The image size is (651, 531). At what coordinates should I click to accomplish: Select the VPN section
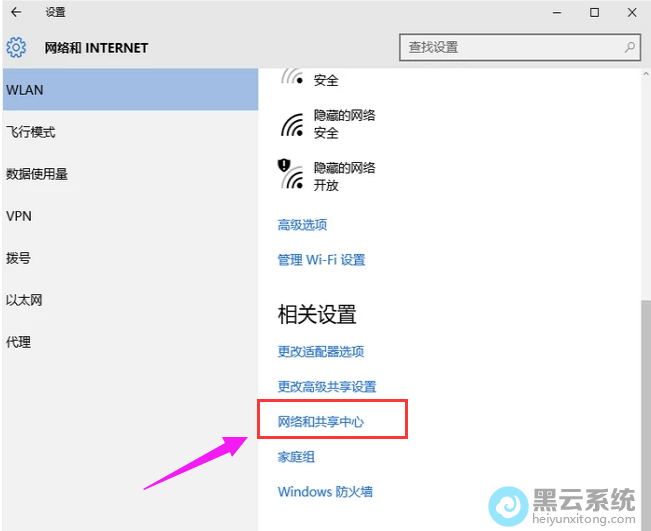(19, 216)
